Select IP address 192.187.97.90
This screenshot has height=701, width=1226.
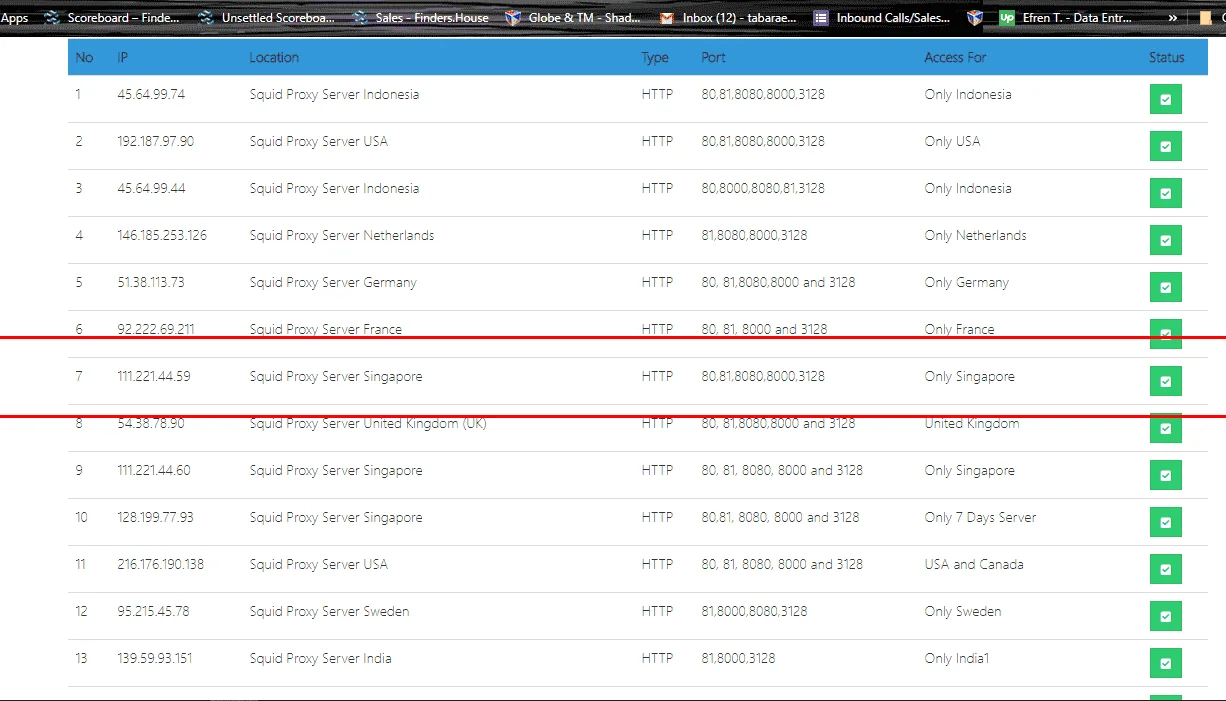click(x=155, y=141)
